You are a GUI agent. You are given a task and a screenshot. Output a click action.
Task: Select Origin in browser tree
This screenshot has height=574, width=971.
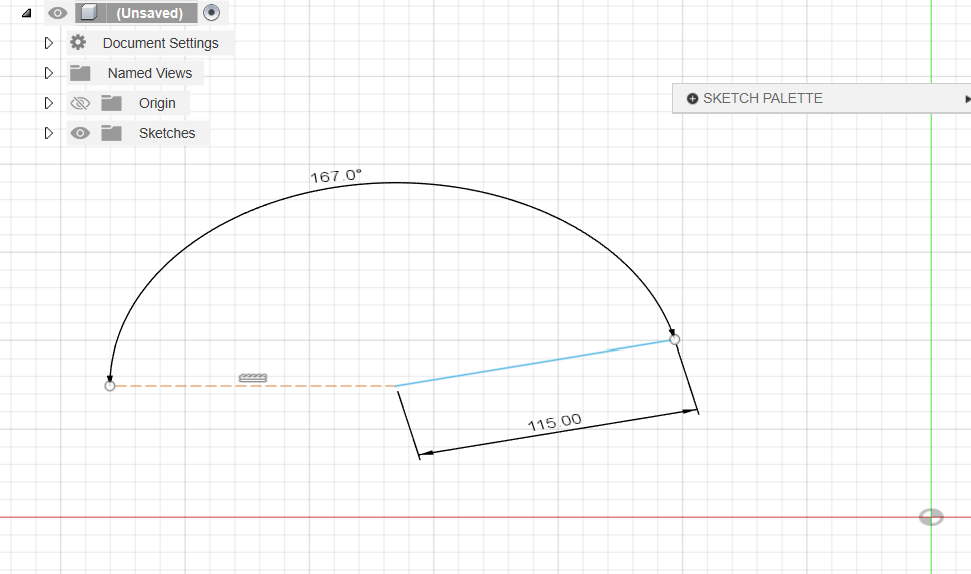tap(157, 103)
